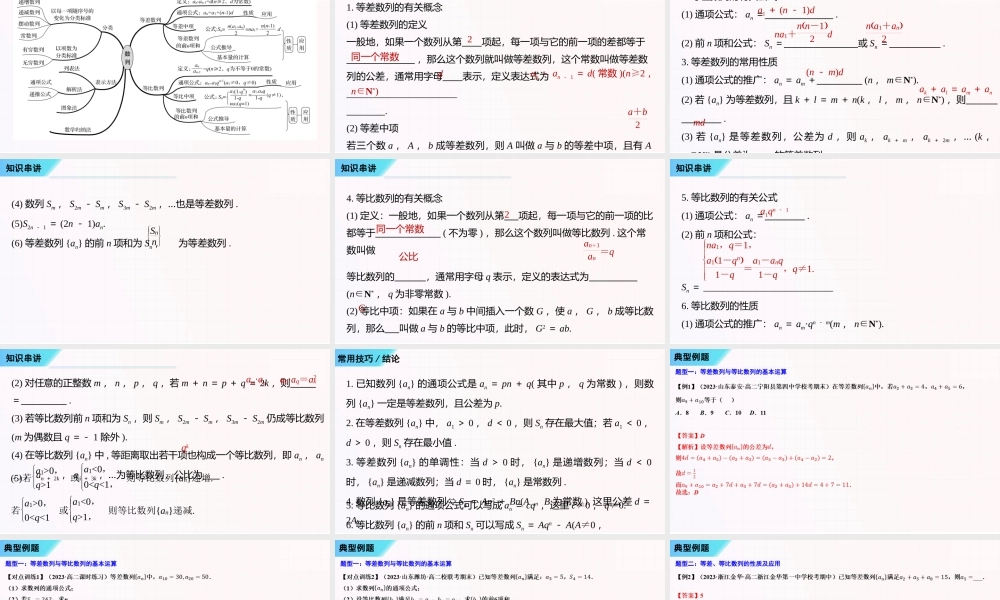Click the 等比中项 node in the mind map
The height and width of the screenshot is (600, 1000).
click(x=182, y=96)
